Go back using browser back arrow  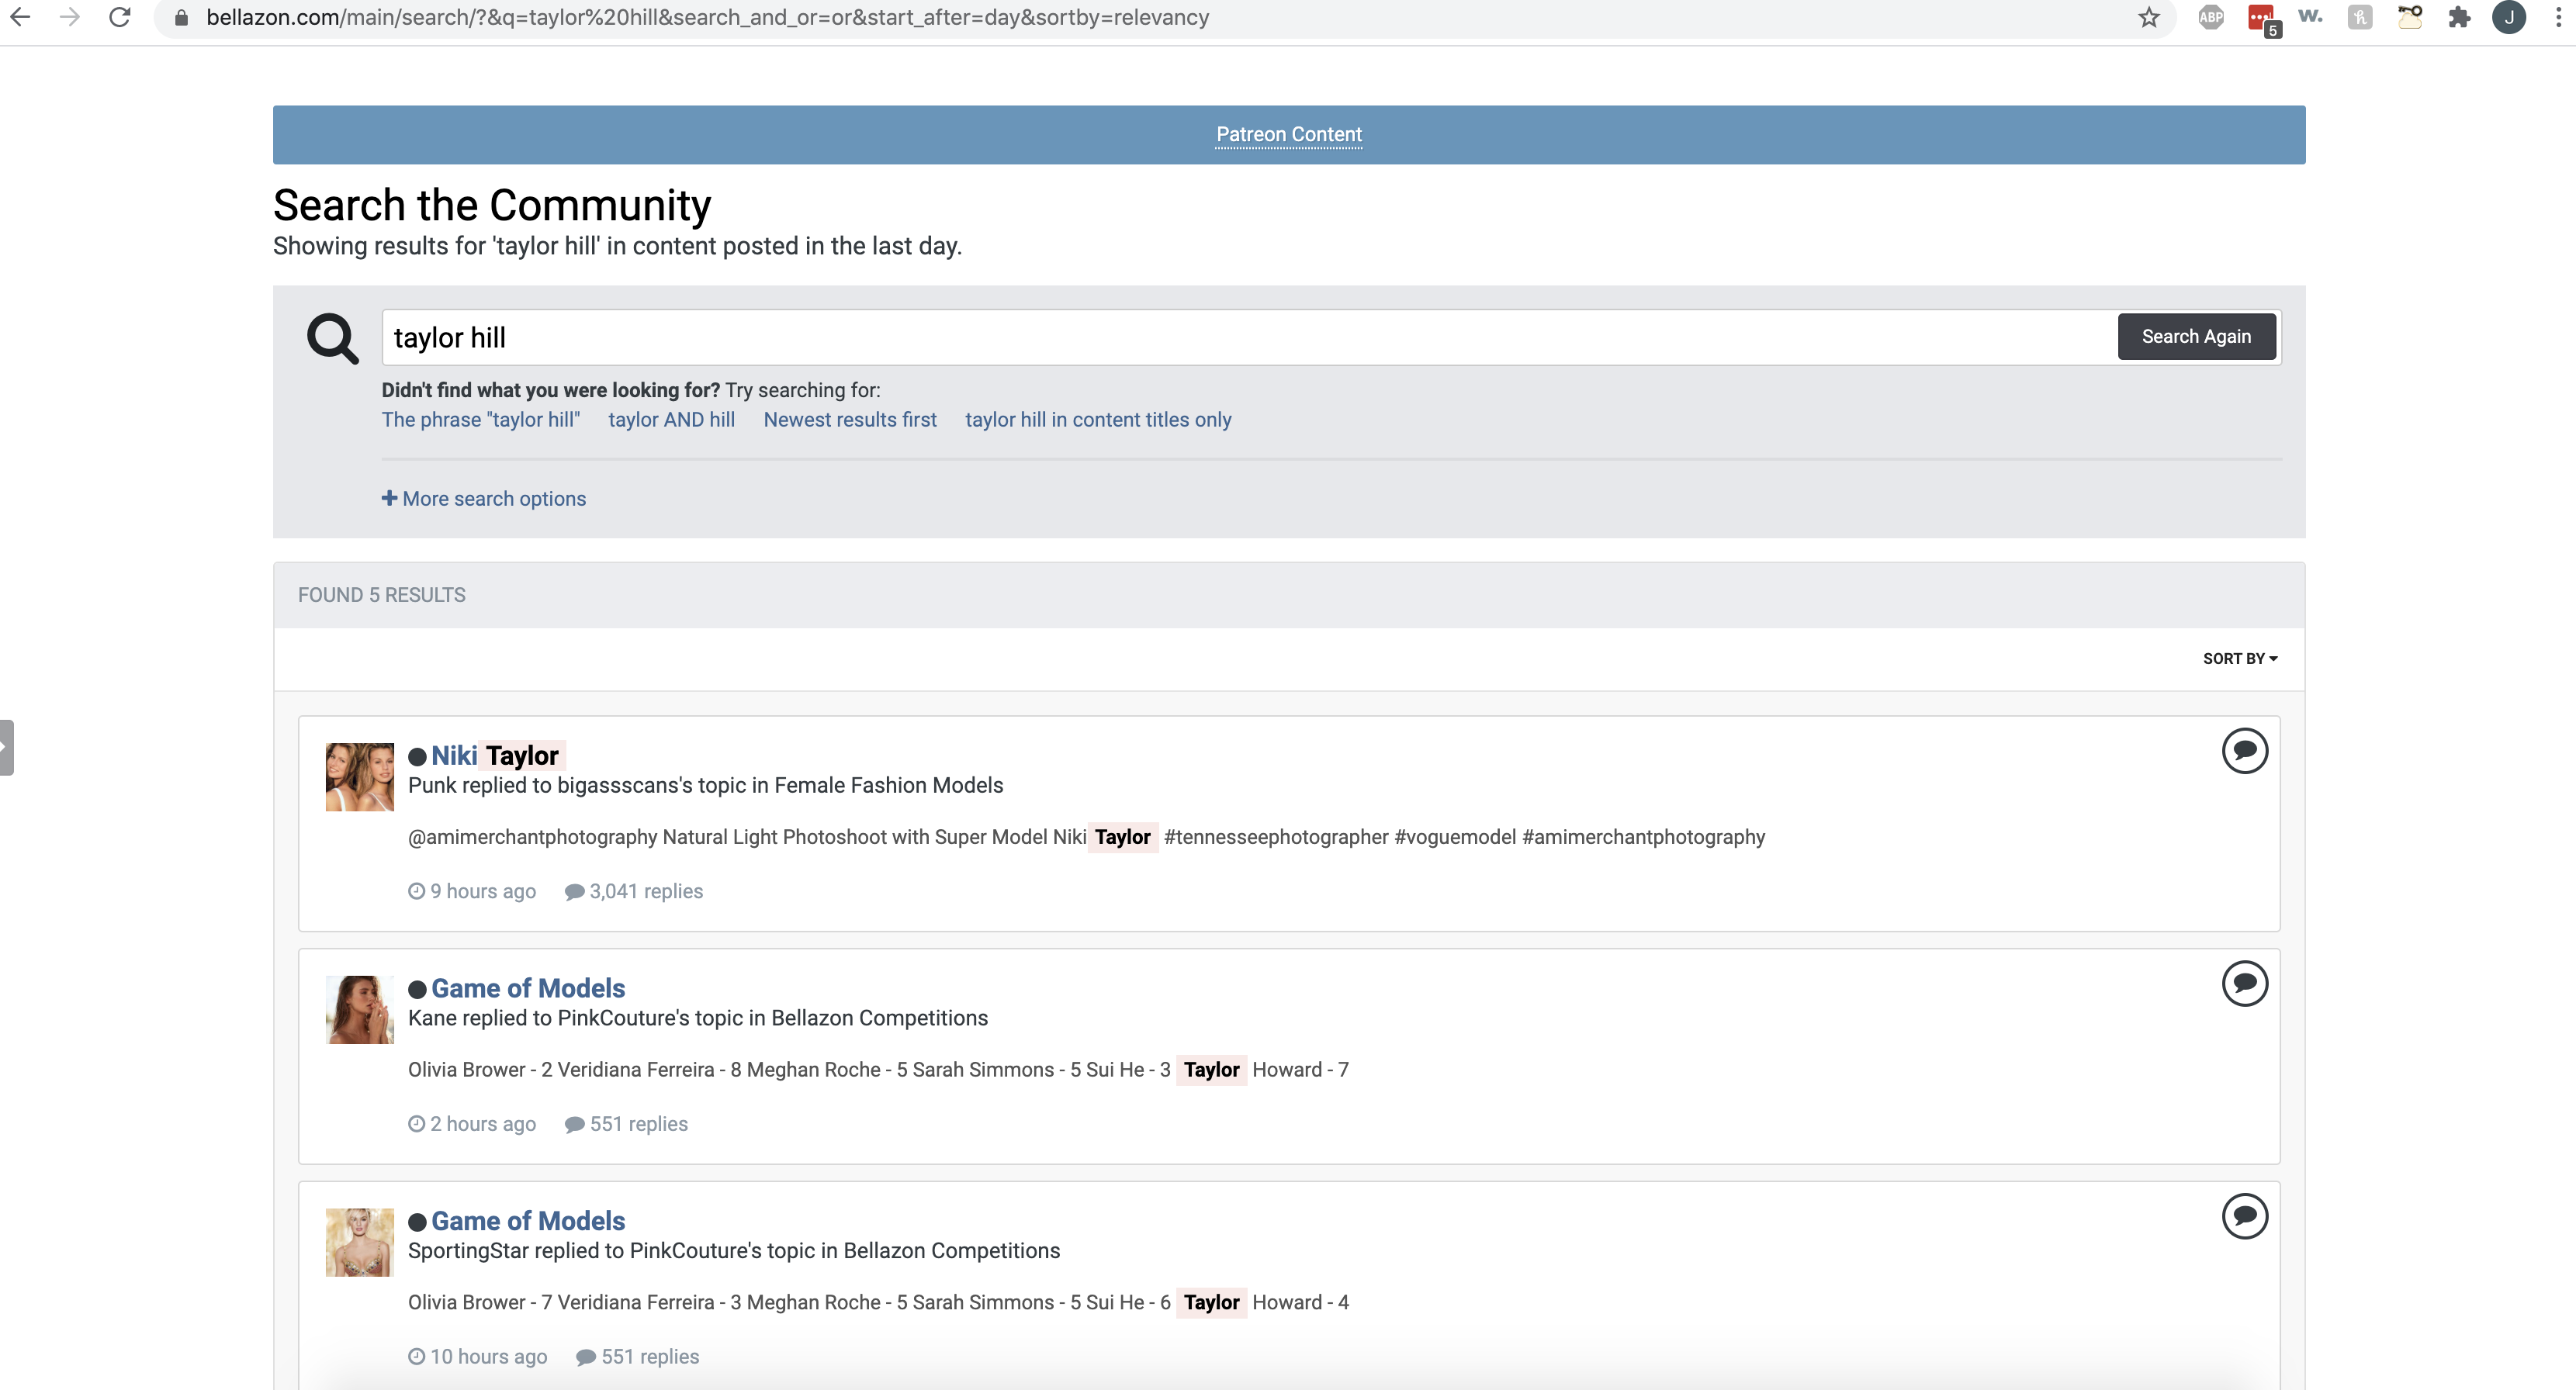(20, 17)
